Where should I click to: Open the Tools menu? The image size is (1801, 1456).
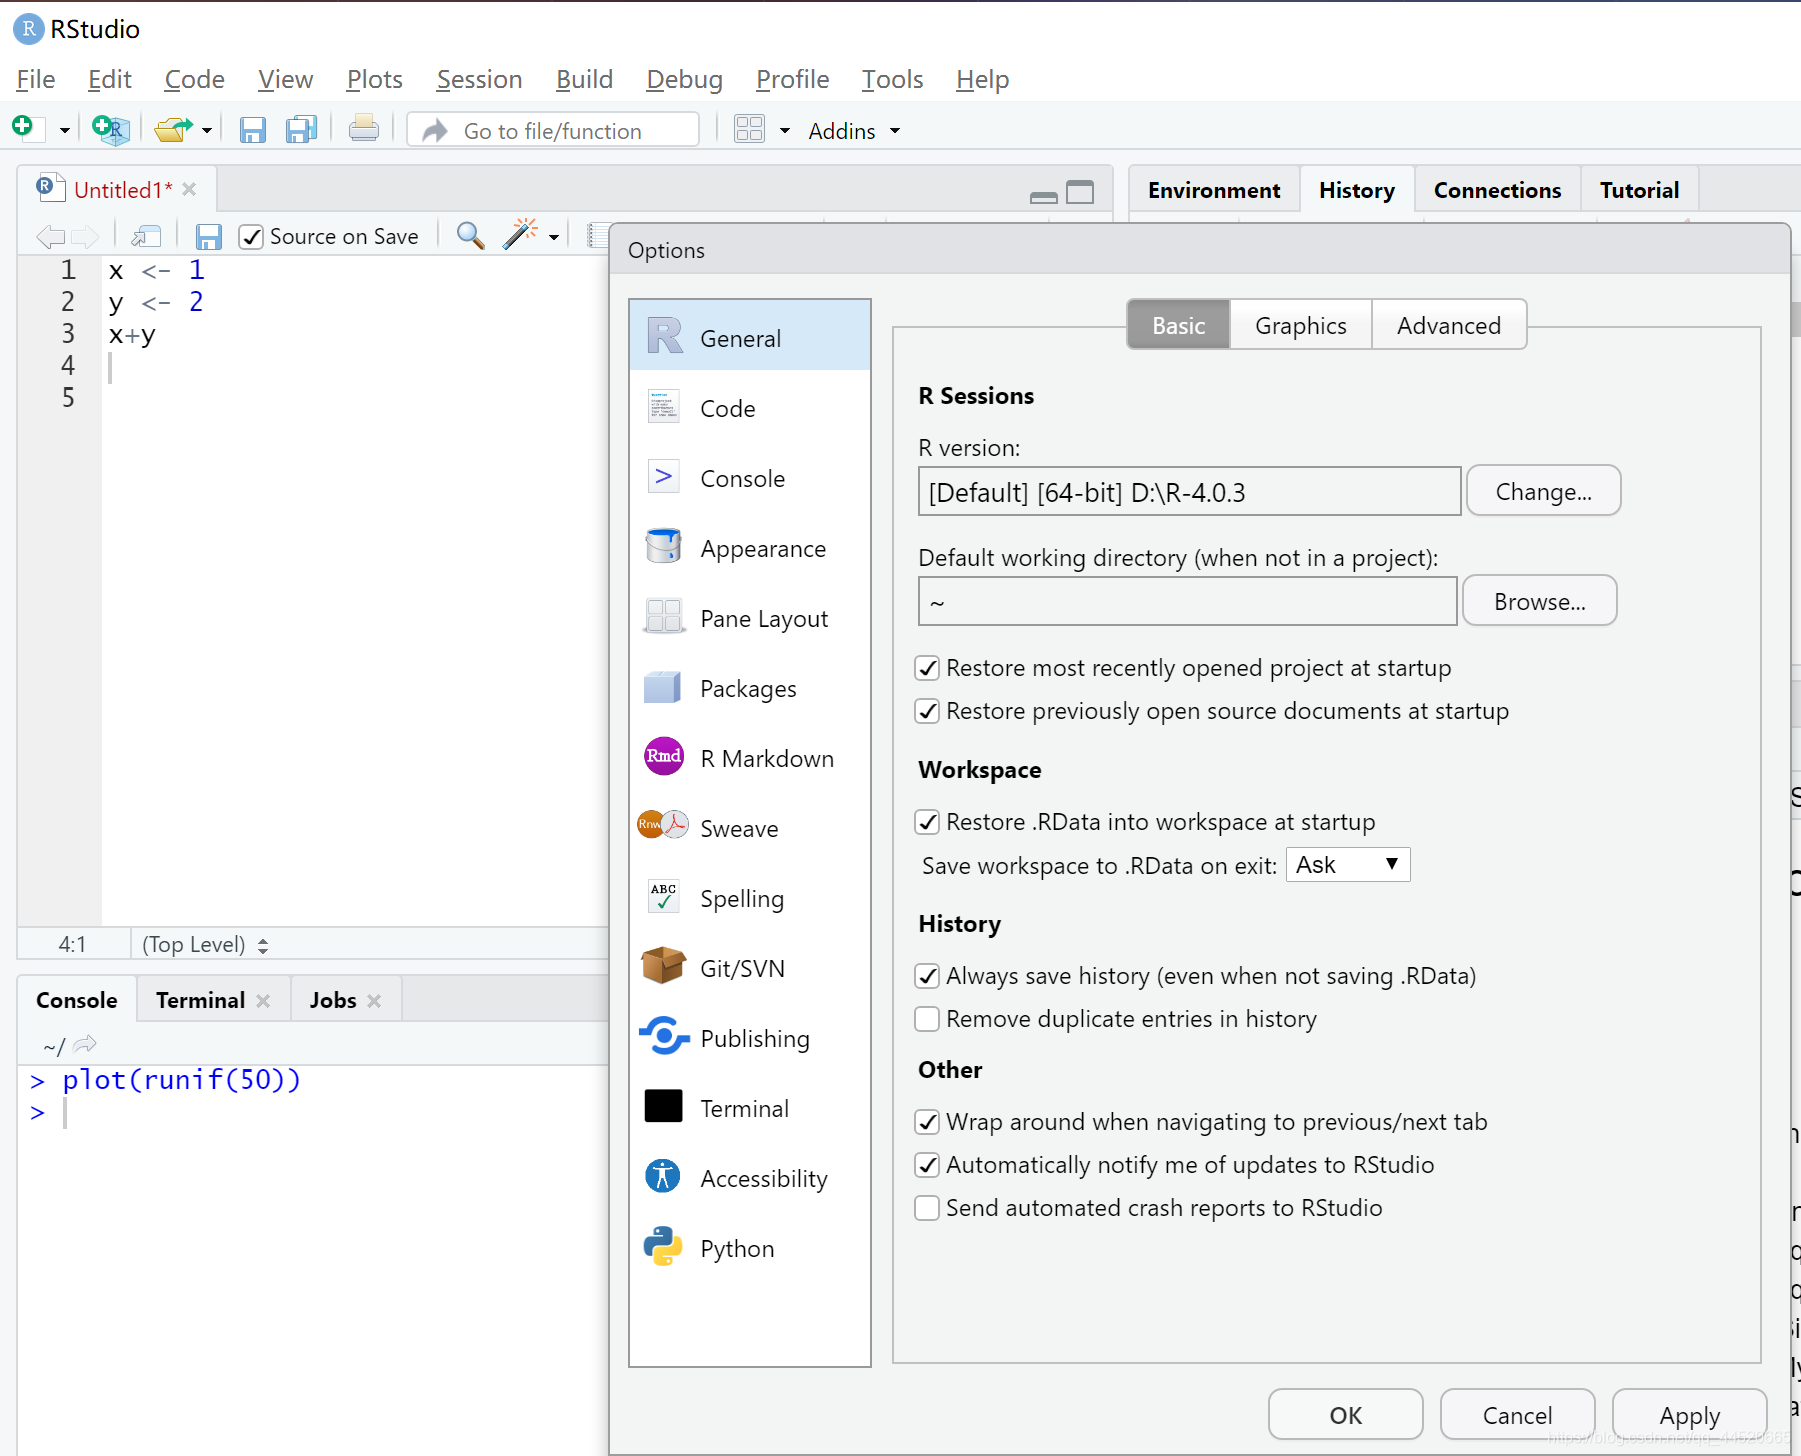[x=892, y=79]
